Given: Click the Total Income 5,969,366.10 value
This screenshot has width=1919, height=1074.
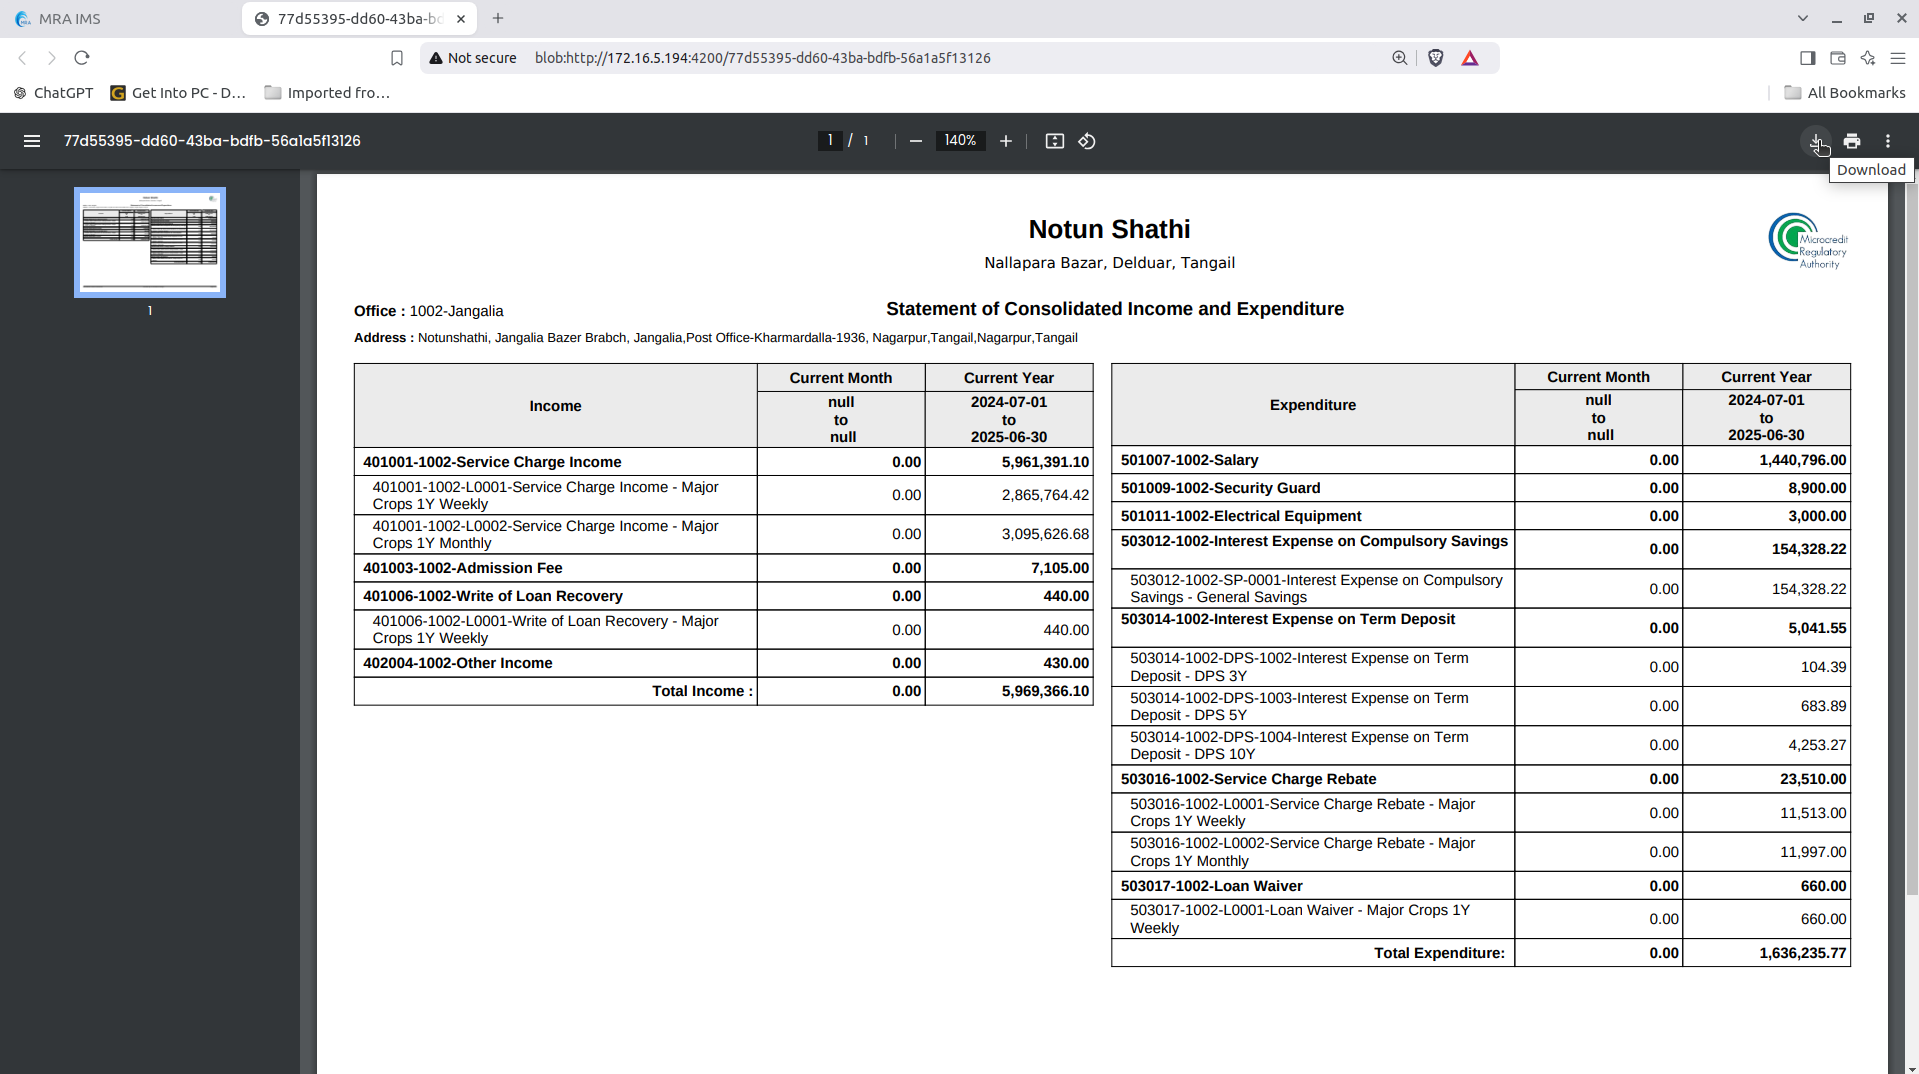Looking at the screenshot, I should (1045, 691).
